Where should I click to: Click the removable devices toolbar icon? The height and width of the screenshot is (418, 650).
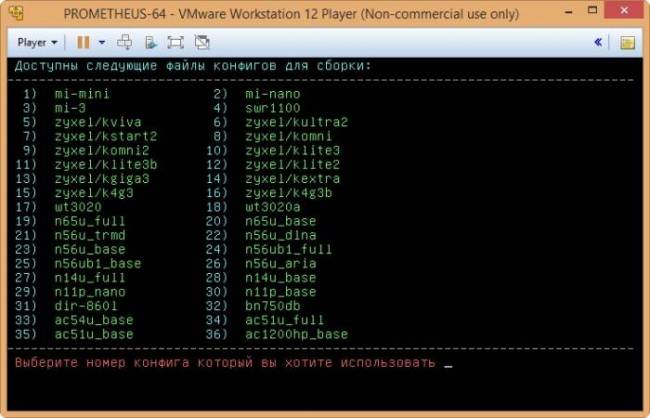pos(151,42)
